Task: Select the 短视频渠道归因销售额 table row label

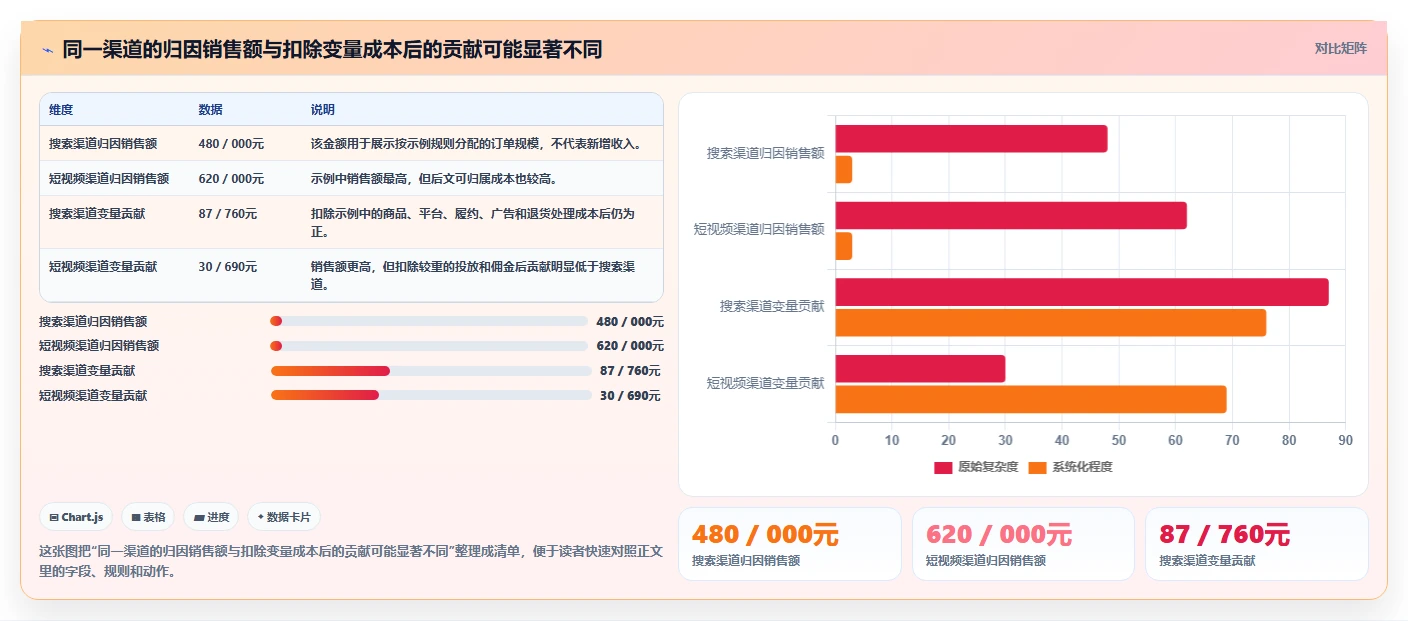Action: pyautogui.click(x=109, y=178)
